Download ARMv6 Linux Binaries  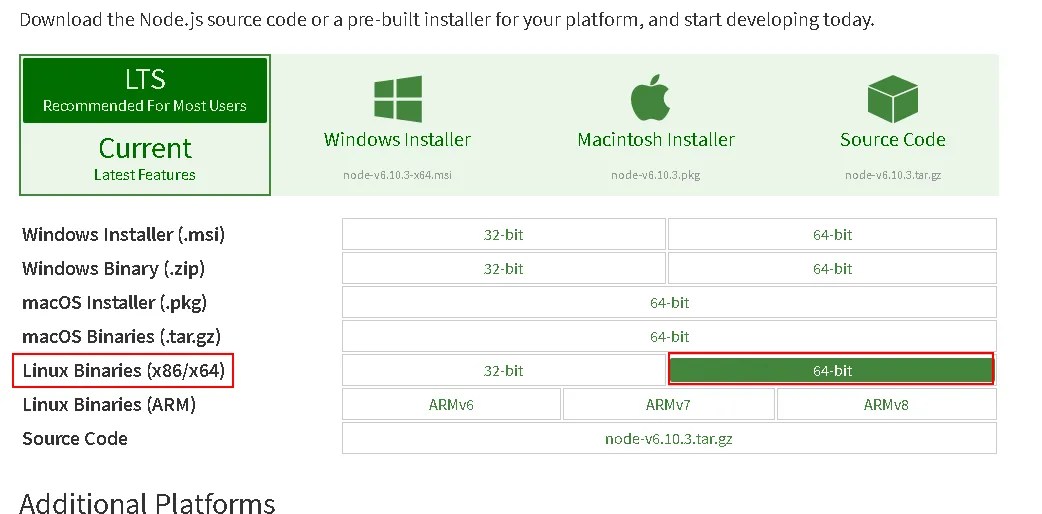tap(451, 404)
